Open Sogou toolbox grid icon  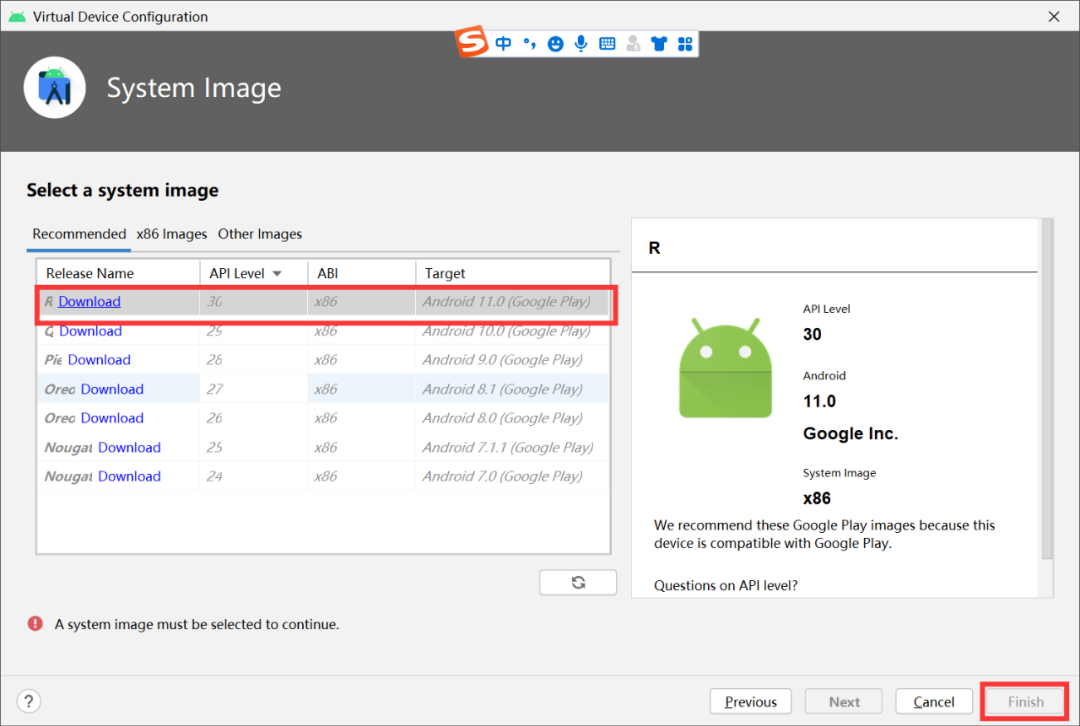coord(685,44)
